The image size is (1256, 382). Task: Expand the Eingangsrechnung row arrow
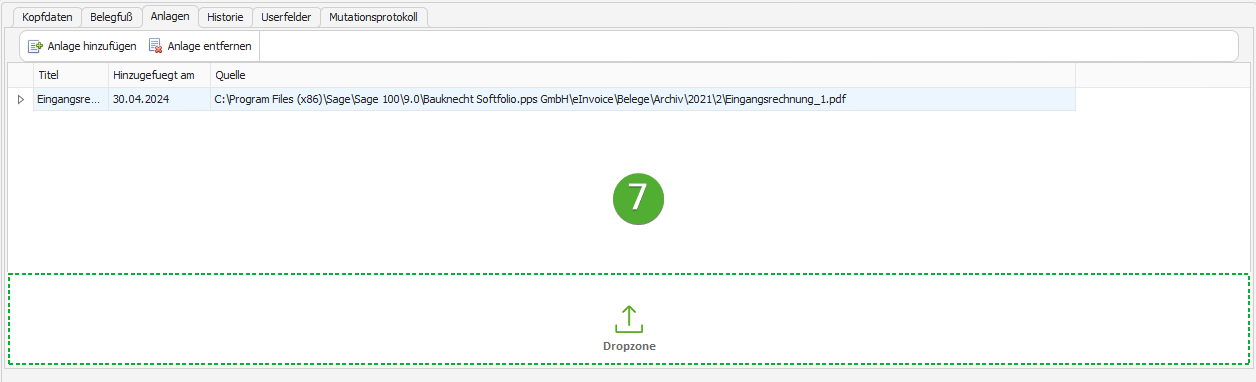21,99
